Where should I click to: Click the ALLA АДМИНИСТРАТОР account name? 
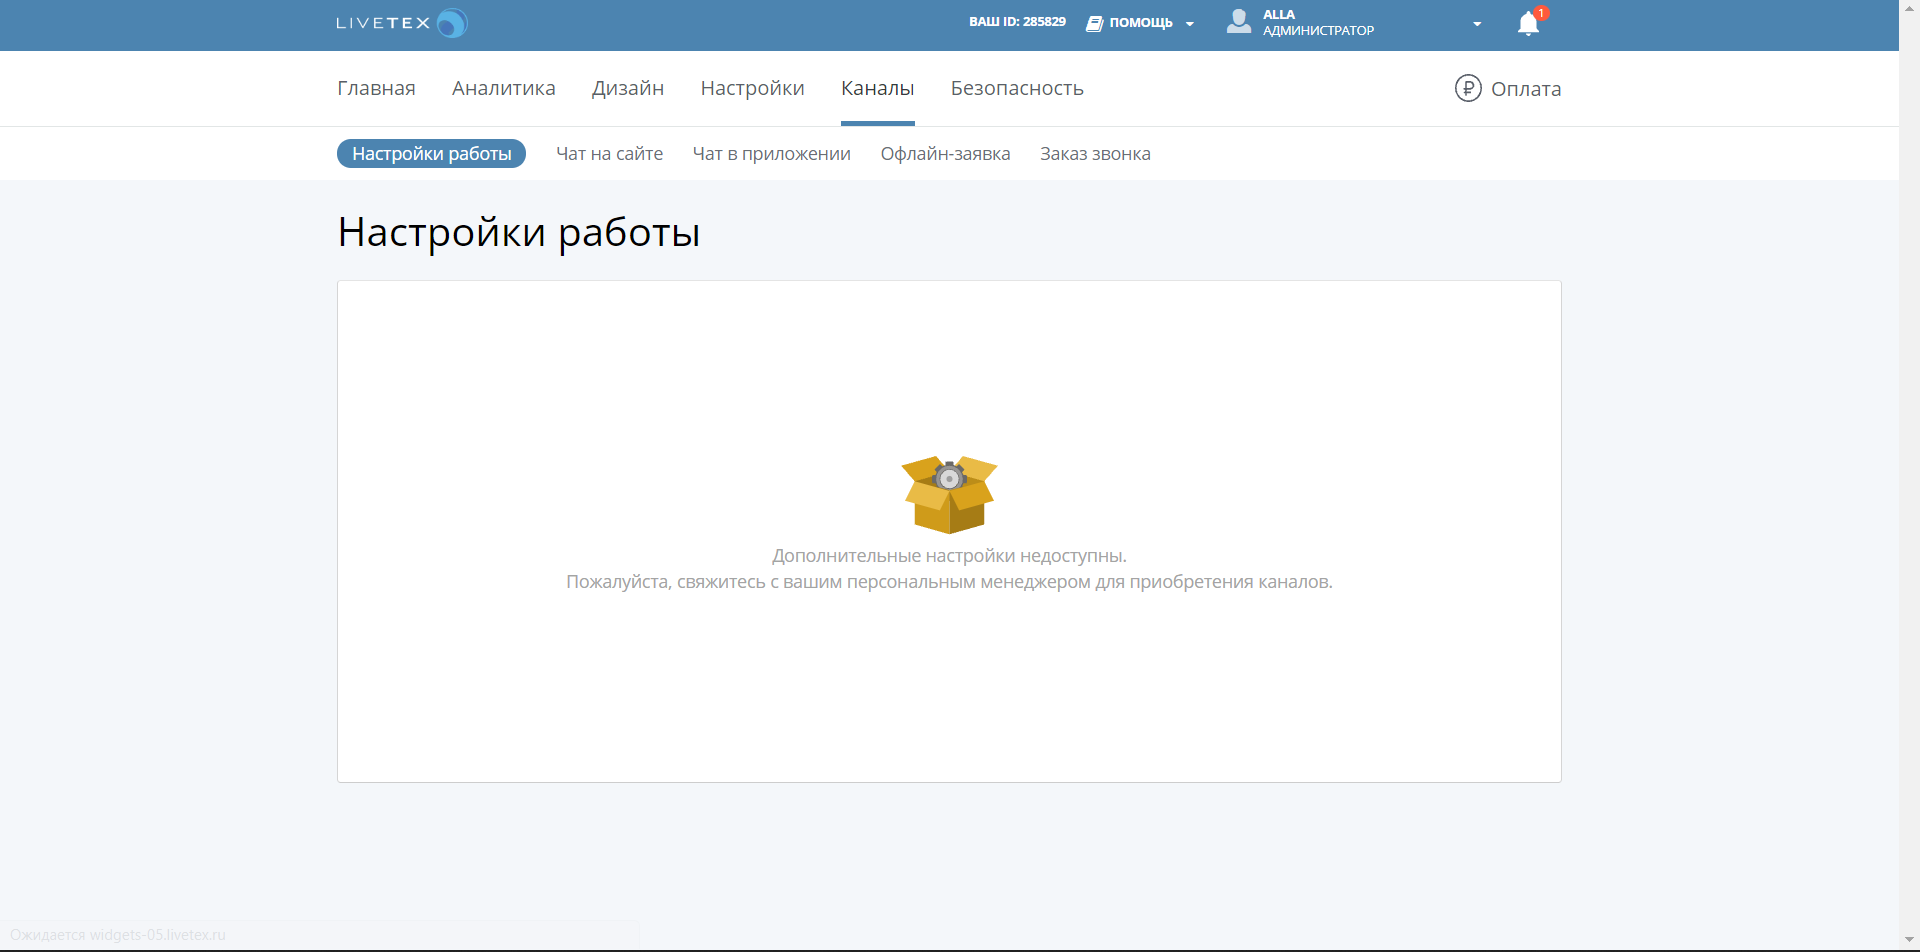click(x=1318, y=23)
